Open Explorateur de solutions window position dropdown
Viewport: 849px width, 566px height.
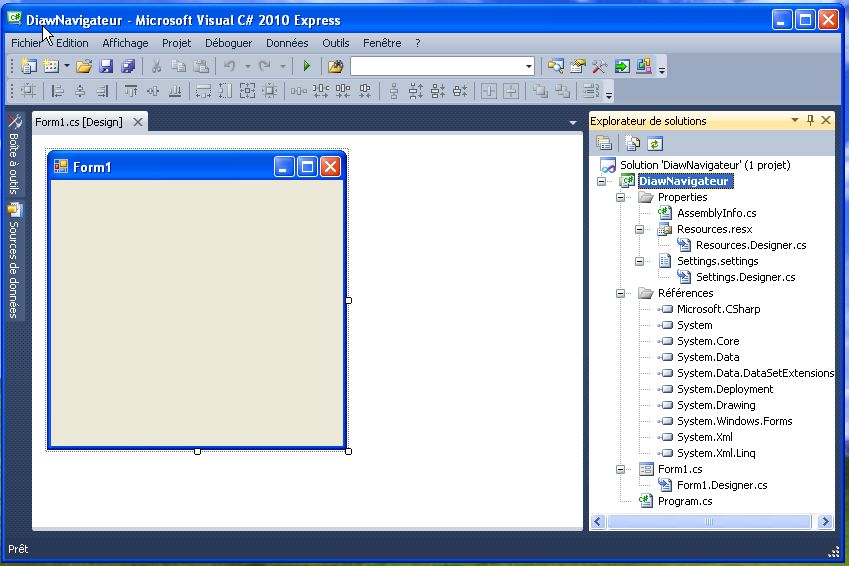[795, 120]
